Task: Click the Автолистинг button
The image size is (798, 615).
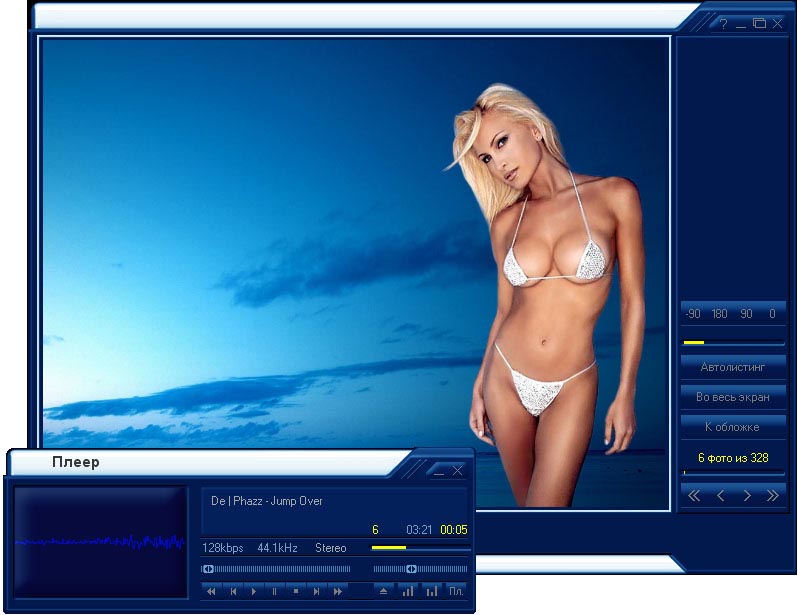Action: [733, 367]
